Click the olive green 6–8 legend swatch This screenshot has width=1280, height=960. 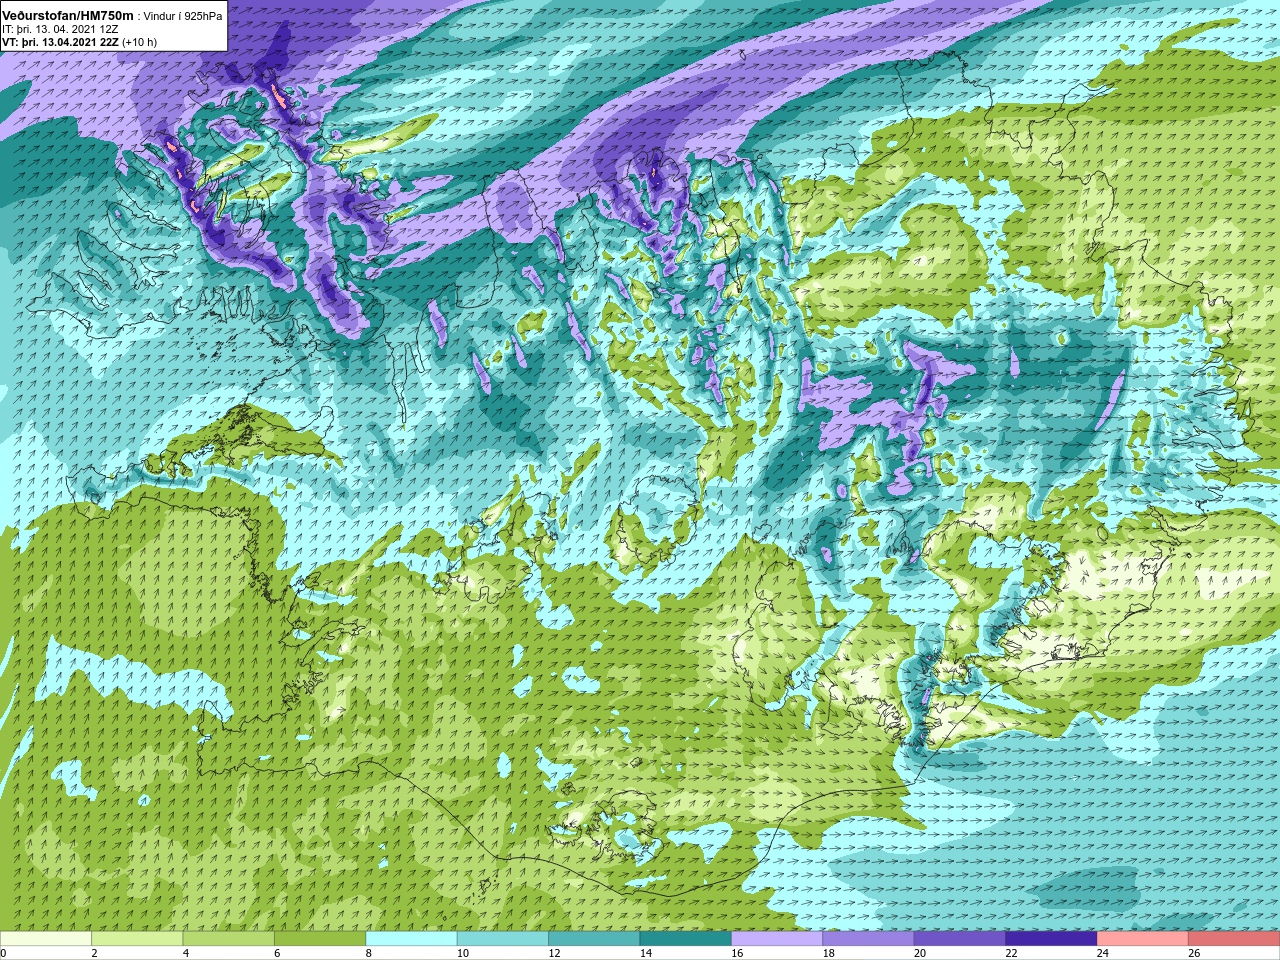click(321, 939)
